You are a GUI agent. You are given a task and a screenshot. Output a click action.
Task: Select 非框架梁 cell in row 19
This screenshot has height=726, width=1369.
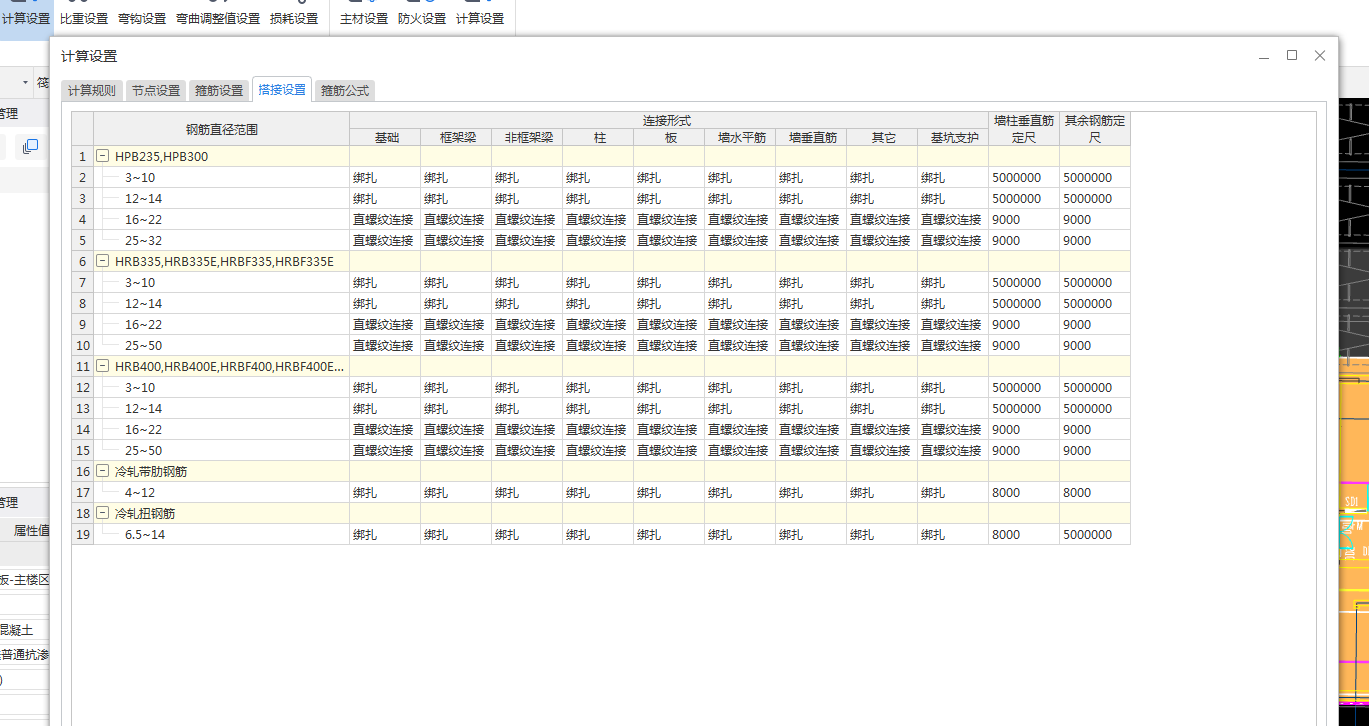coord(528,535)
